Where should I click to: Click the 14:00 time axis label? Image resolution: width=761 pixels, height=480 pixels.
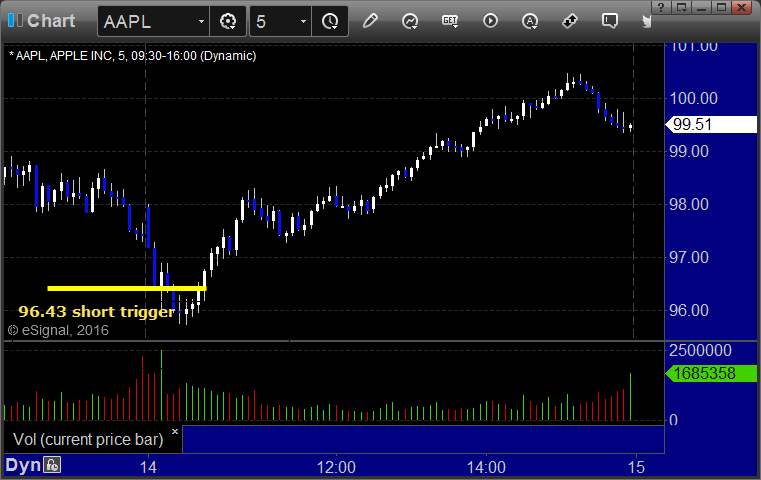point(486,467)
